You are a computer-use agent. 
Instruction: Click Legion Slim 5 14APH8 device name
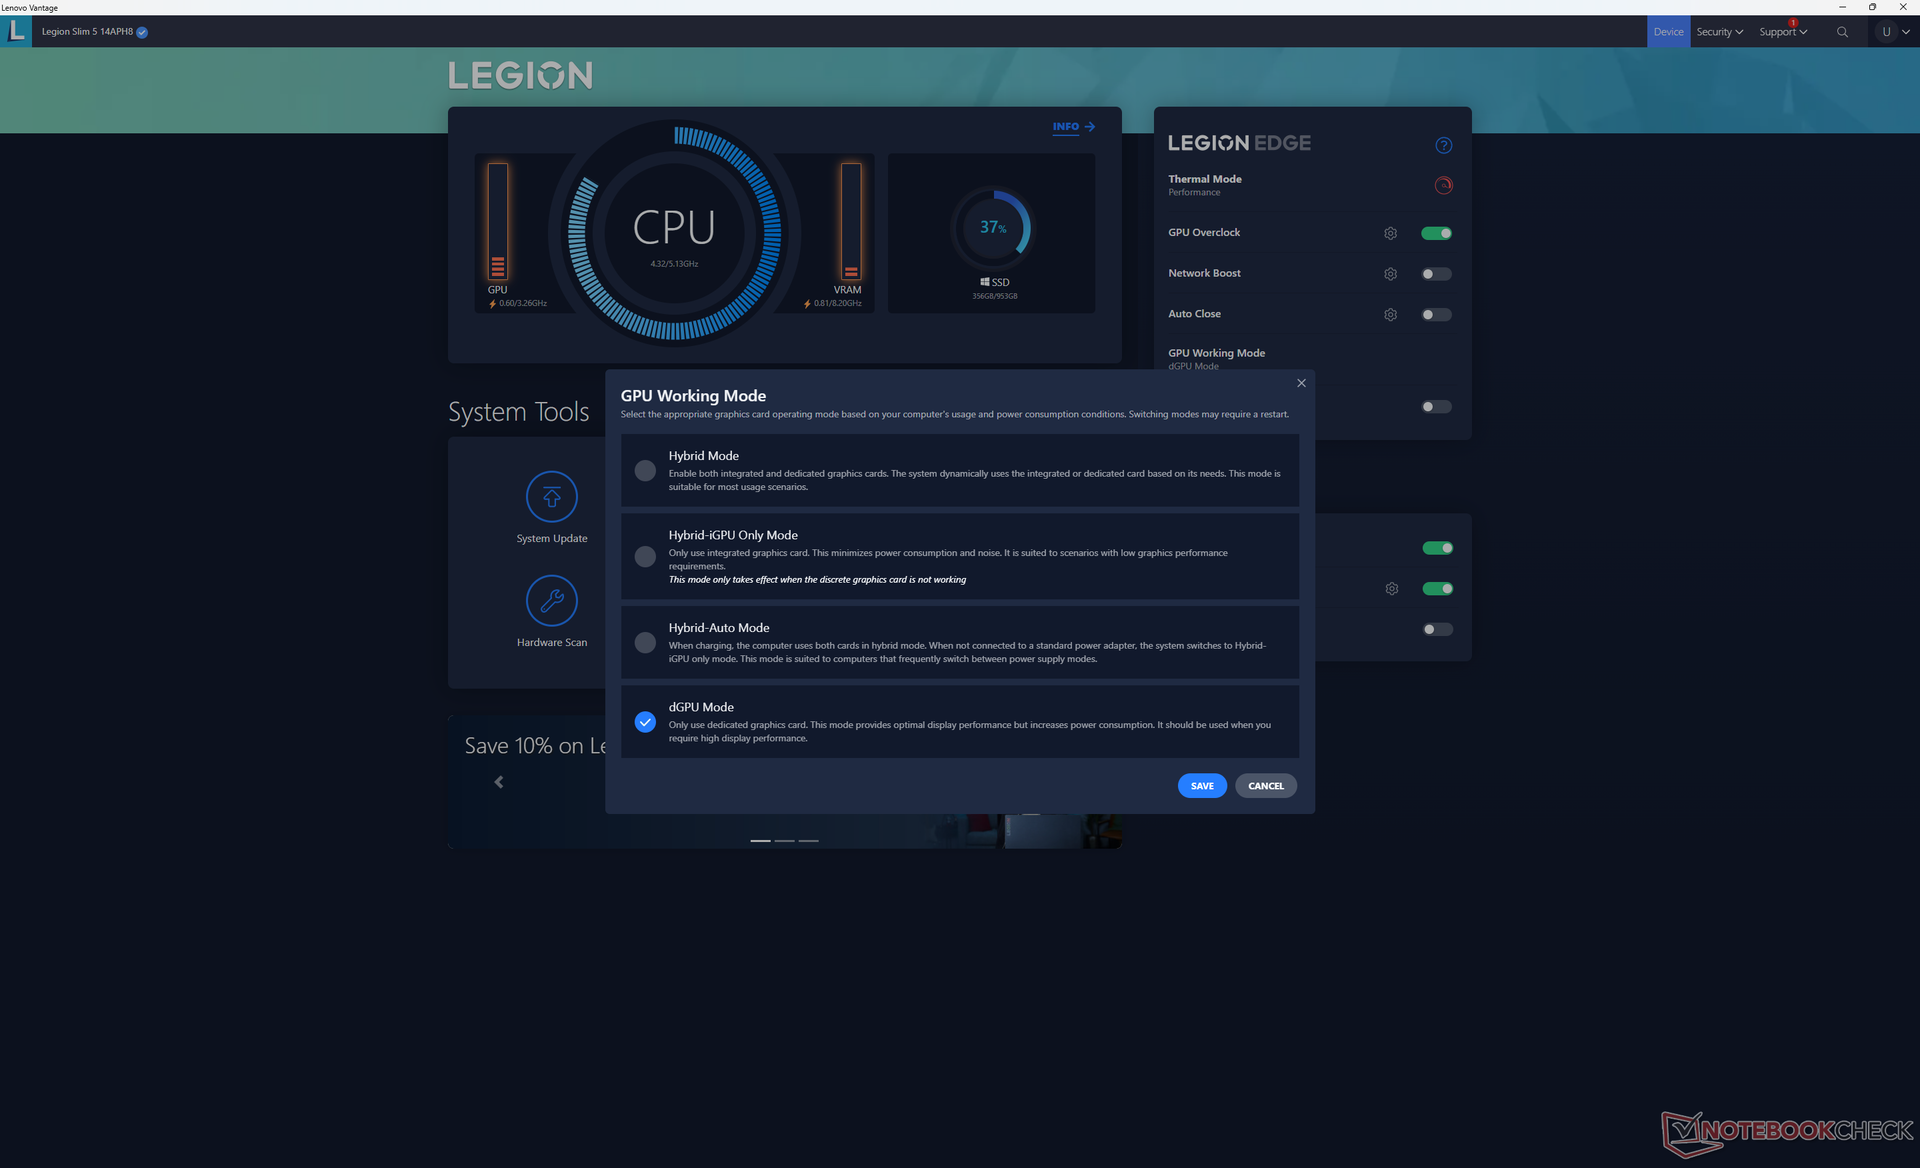tap(87, 32)
